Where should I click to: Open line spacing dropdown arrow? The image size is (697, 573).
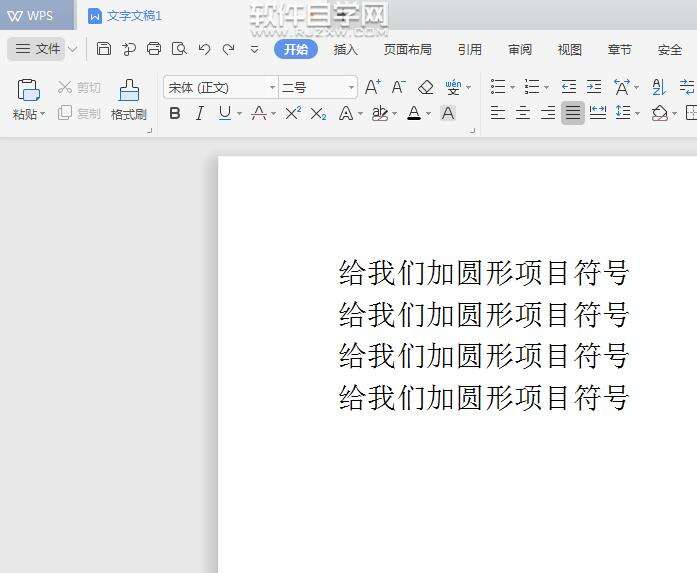pyautogui.click(x=637, y=114)
